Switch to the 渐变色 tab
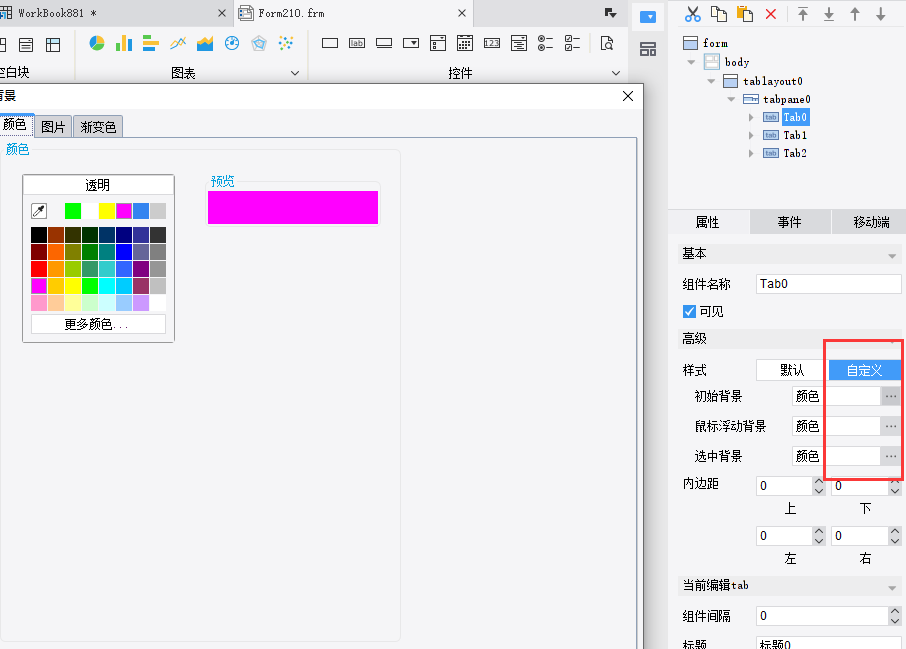This screenshot has width=906, height=649. [98, 127]
